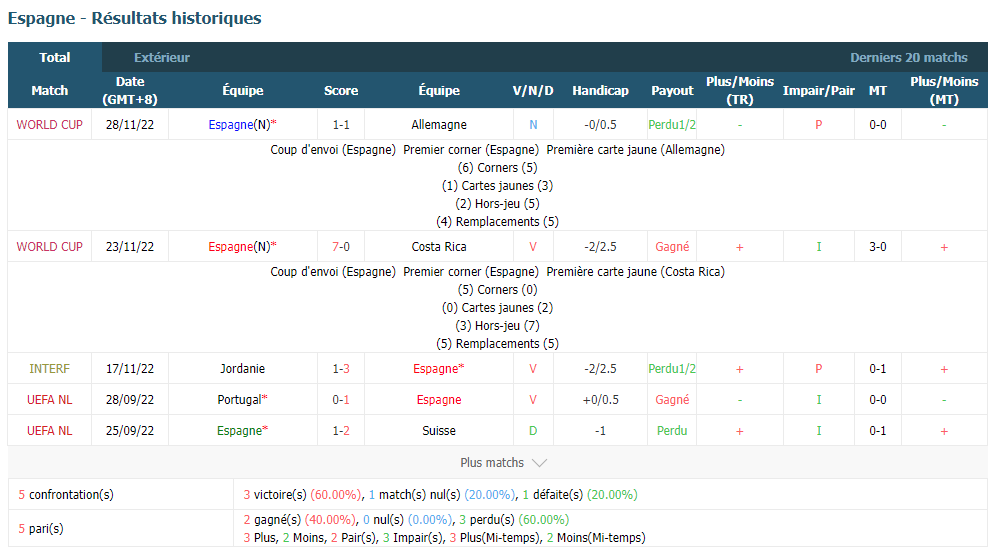Click the 0-1 score against Portugal
The width and height of the screenshot is (997, 556).
pyautogui.click(x=341, y=400)
